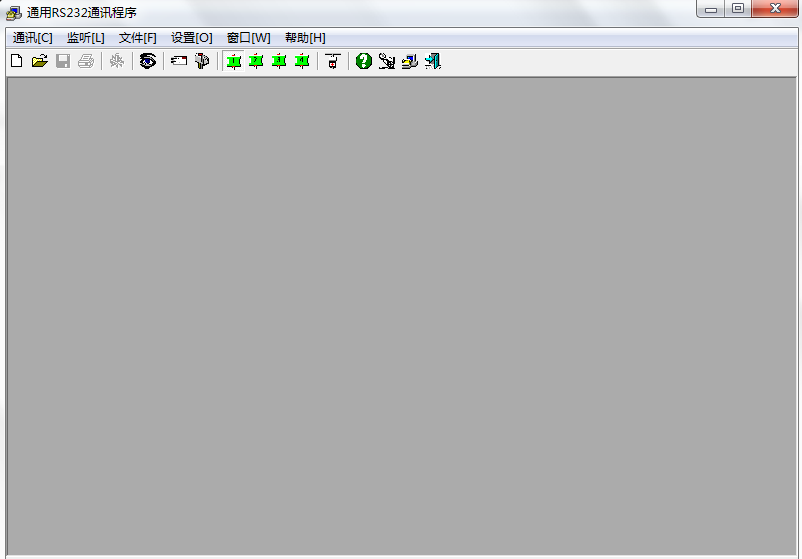The height and width of the screenshot is (559, 802).
Task: Click the mailbox icon in toolbar
Action: click(x=202, y=61)
